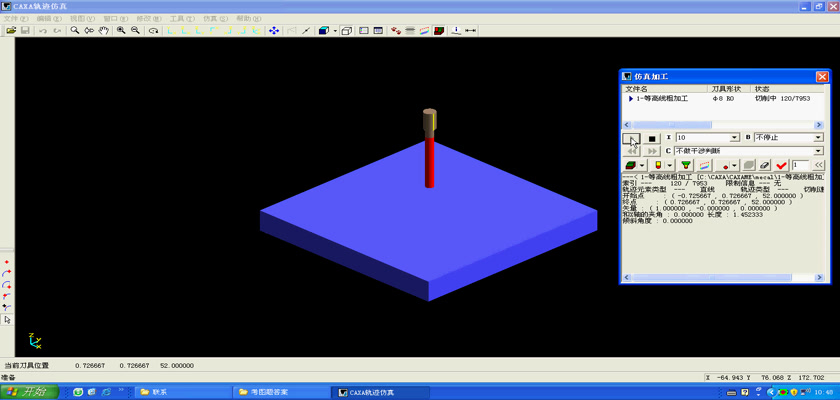Click the zoom out magnifier icon

135,31
